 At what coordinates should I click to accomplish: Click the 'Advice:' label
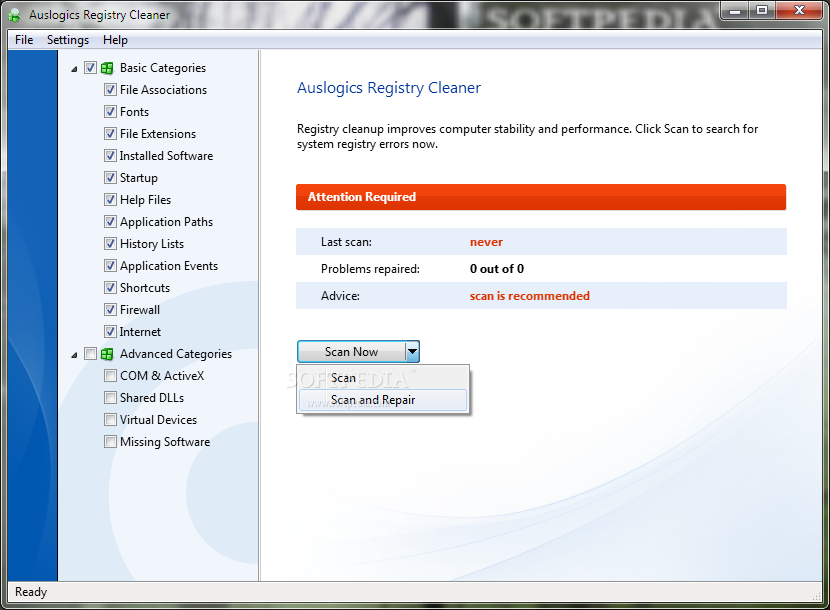tap(340, 296)
